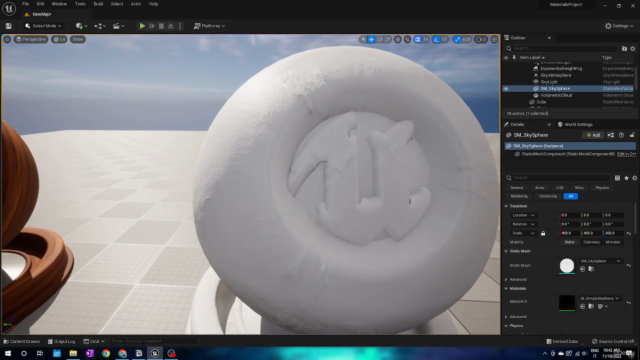Filter Details by the LOD category
This screenshot has height=360, width=640.
(560, 188)
